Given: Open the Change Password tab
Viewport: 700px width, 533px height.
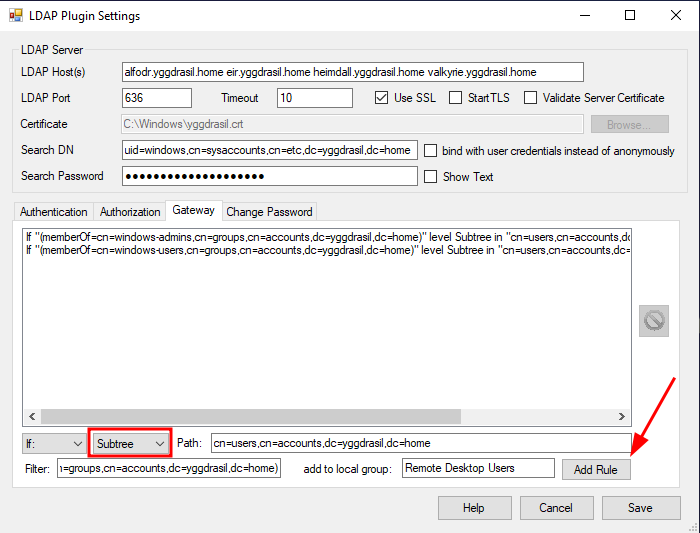Looking at the screenshot, I should point(269,212).
